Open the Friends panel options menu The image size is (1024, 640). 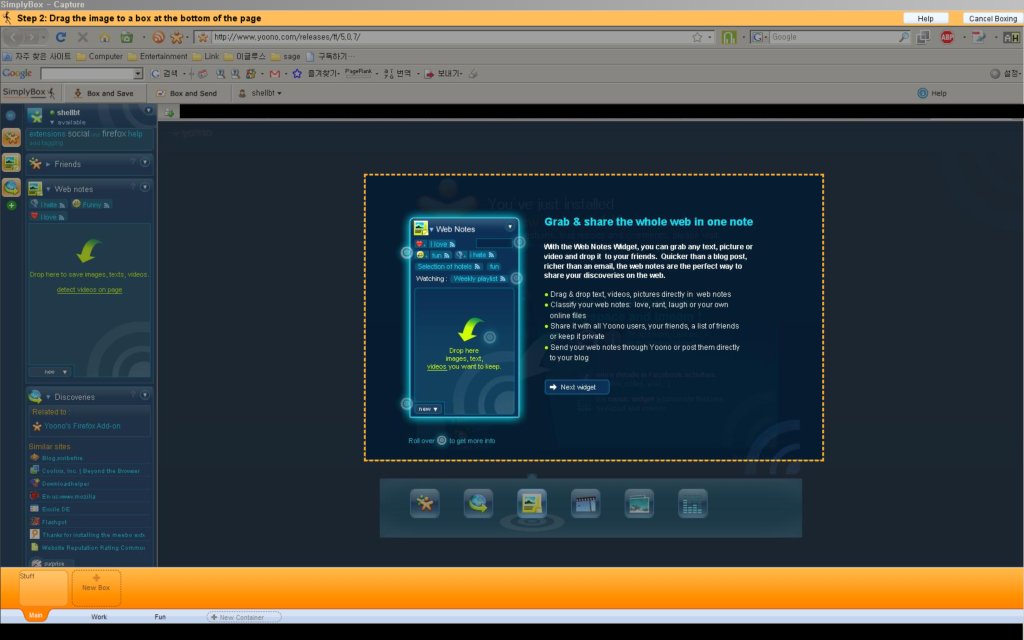click(145, 162)
